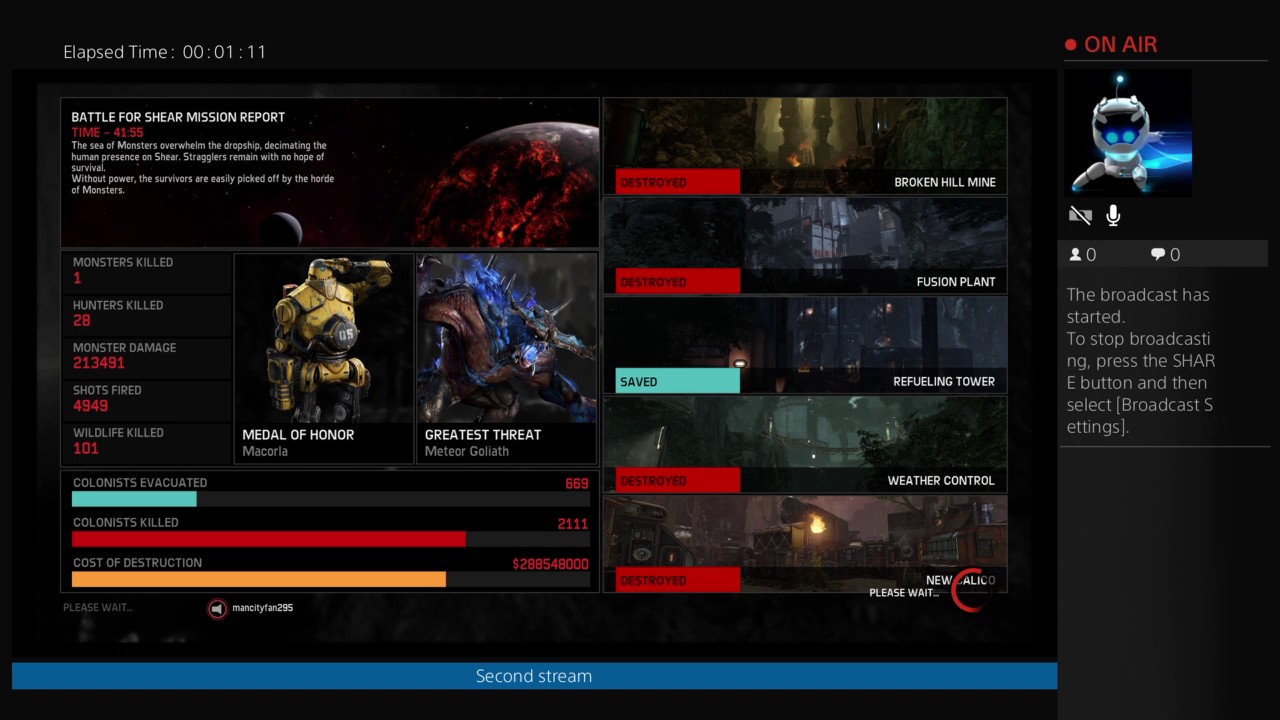Open the Refueling Tower map card
Viewport: 1280px width, 720px height.
point(805,345)
